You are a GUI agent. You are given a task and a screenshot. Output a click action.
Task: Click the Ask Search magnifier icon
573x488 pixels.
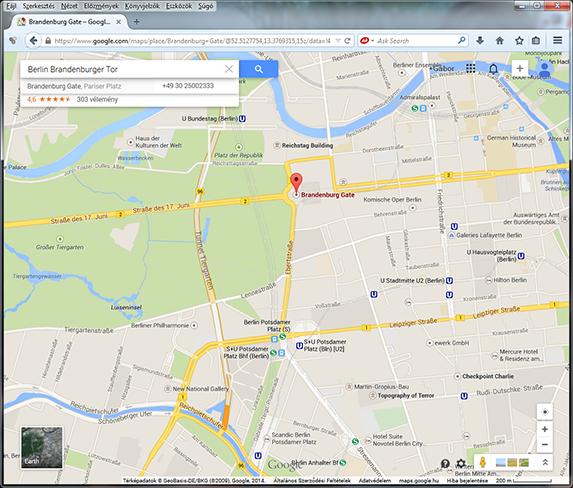point(462,41)
